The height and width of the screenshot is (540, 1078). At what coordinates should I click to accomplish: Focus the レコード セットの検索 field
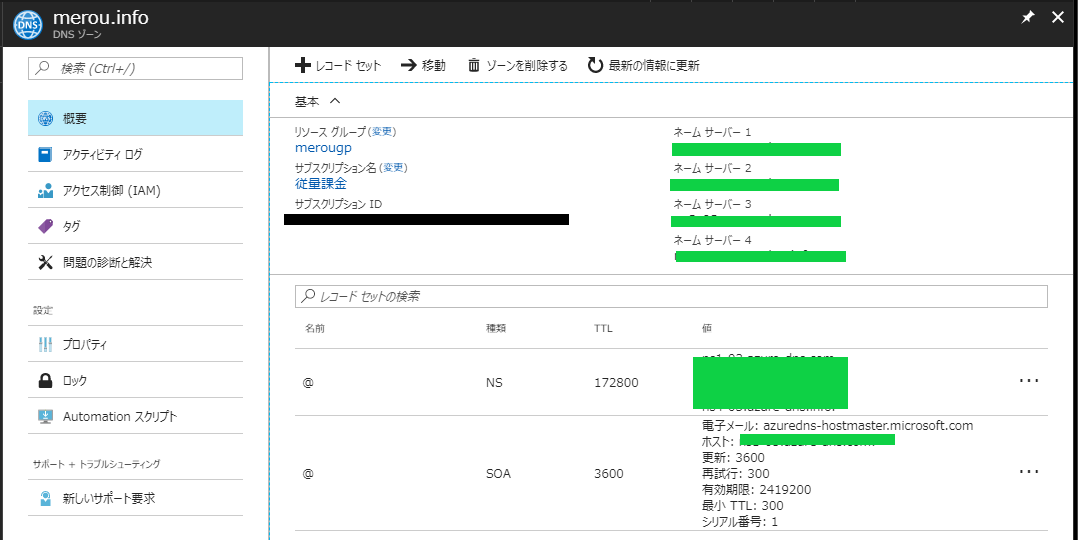coord(671,296)
